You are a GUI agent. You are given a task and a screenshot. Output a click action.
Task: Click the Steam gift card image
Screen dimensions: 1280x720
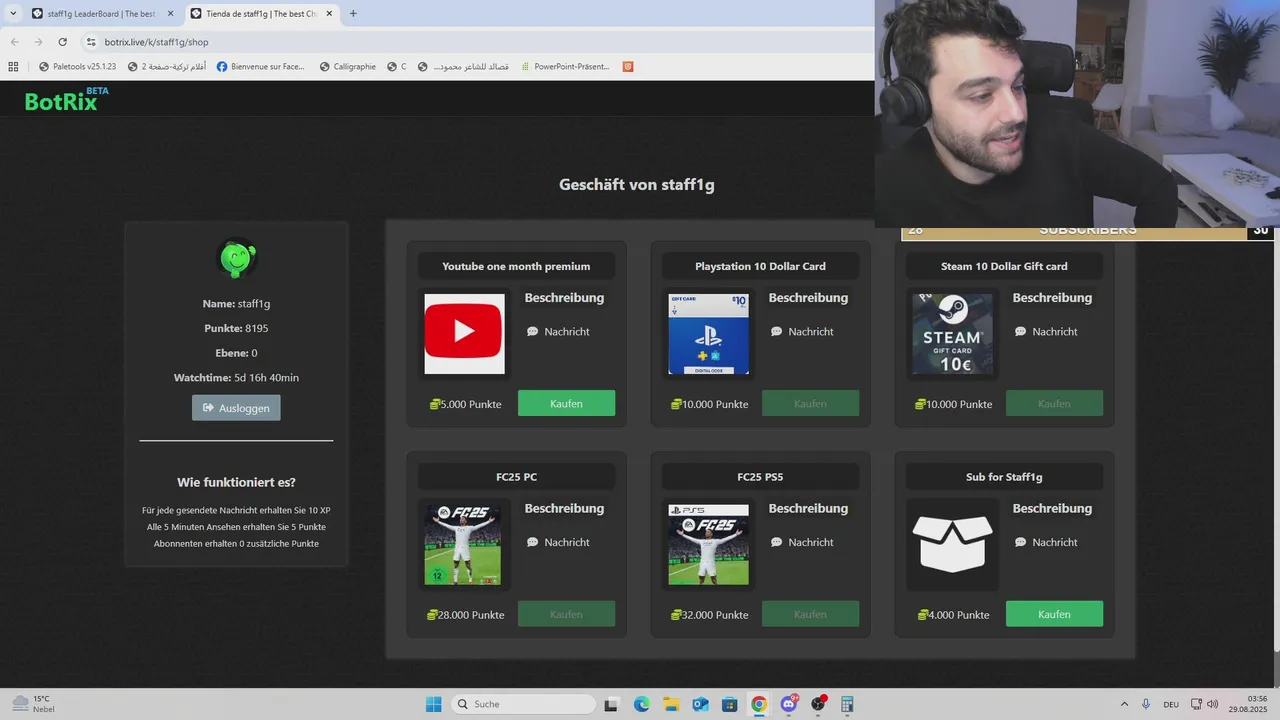click(x=952, y=334)
